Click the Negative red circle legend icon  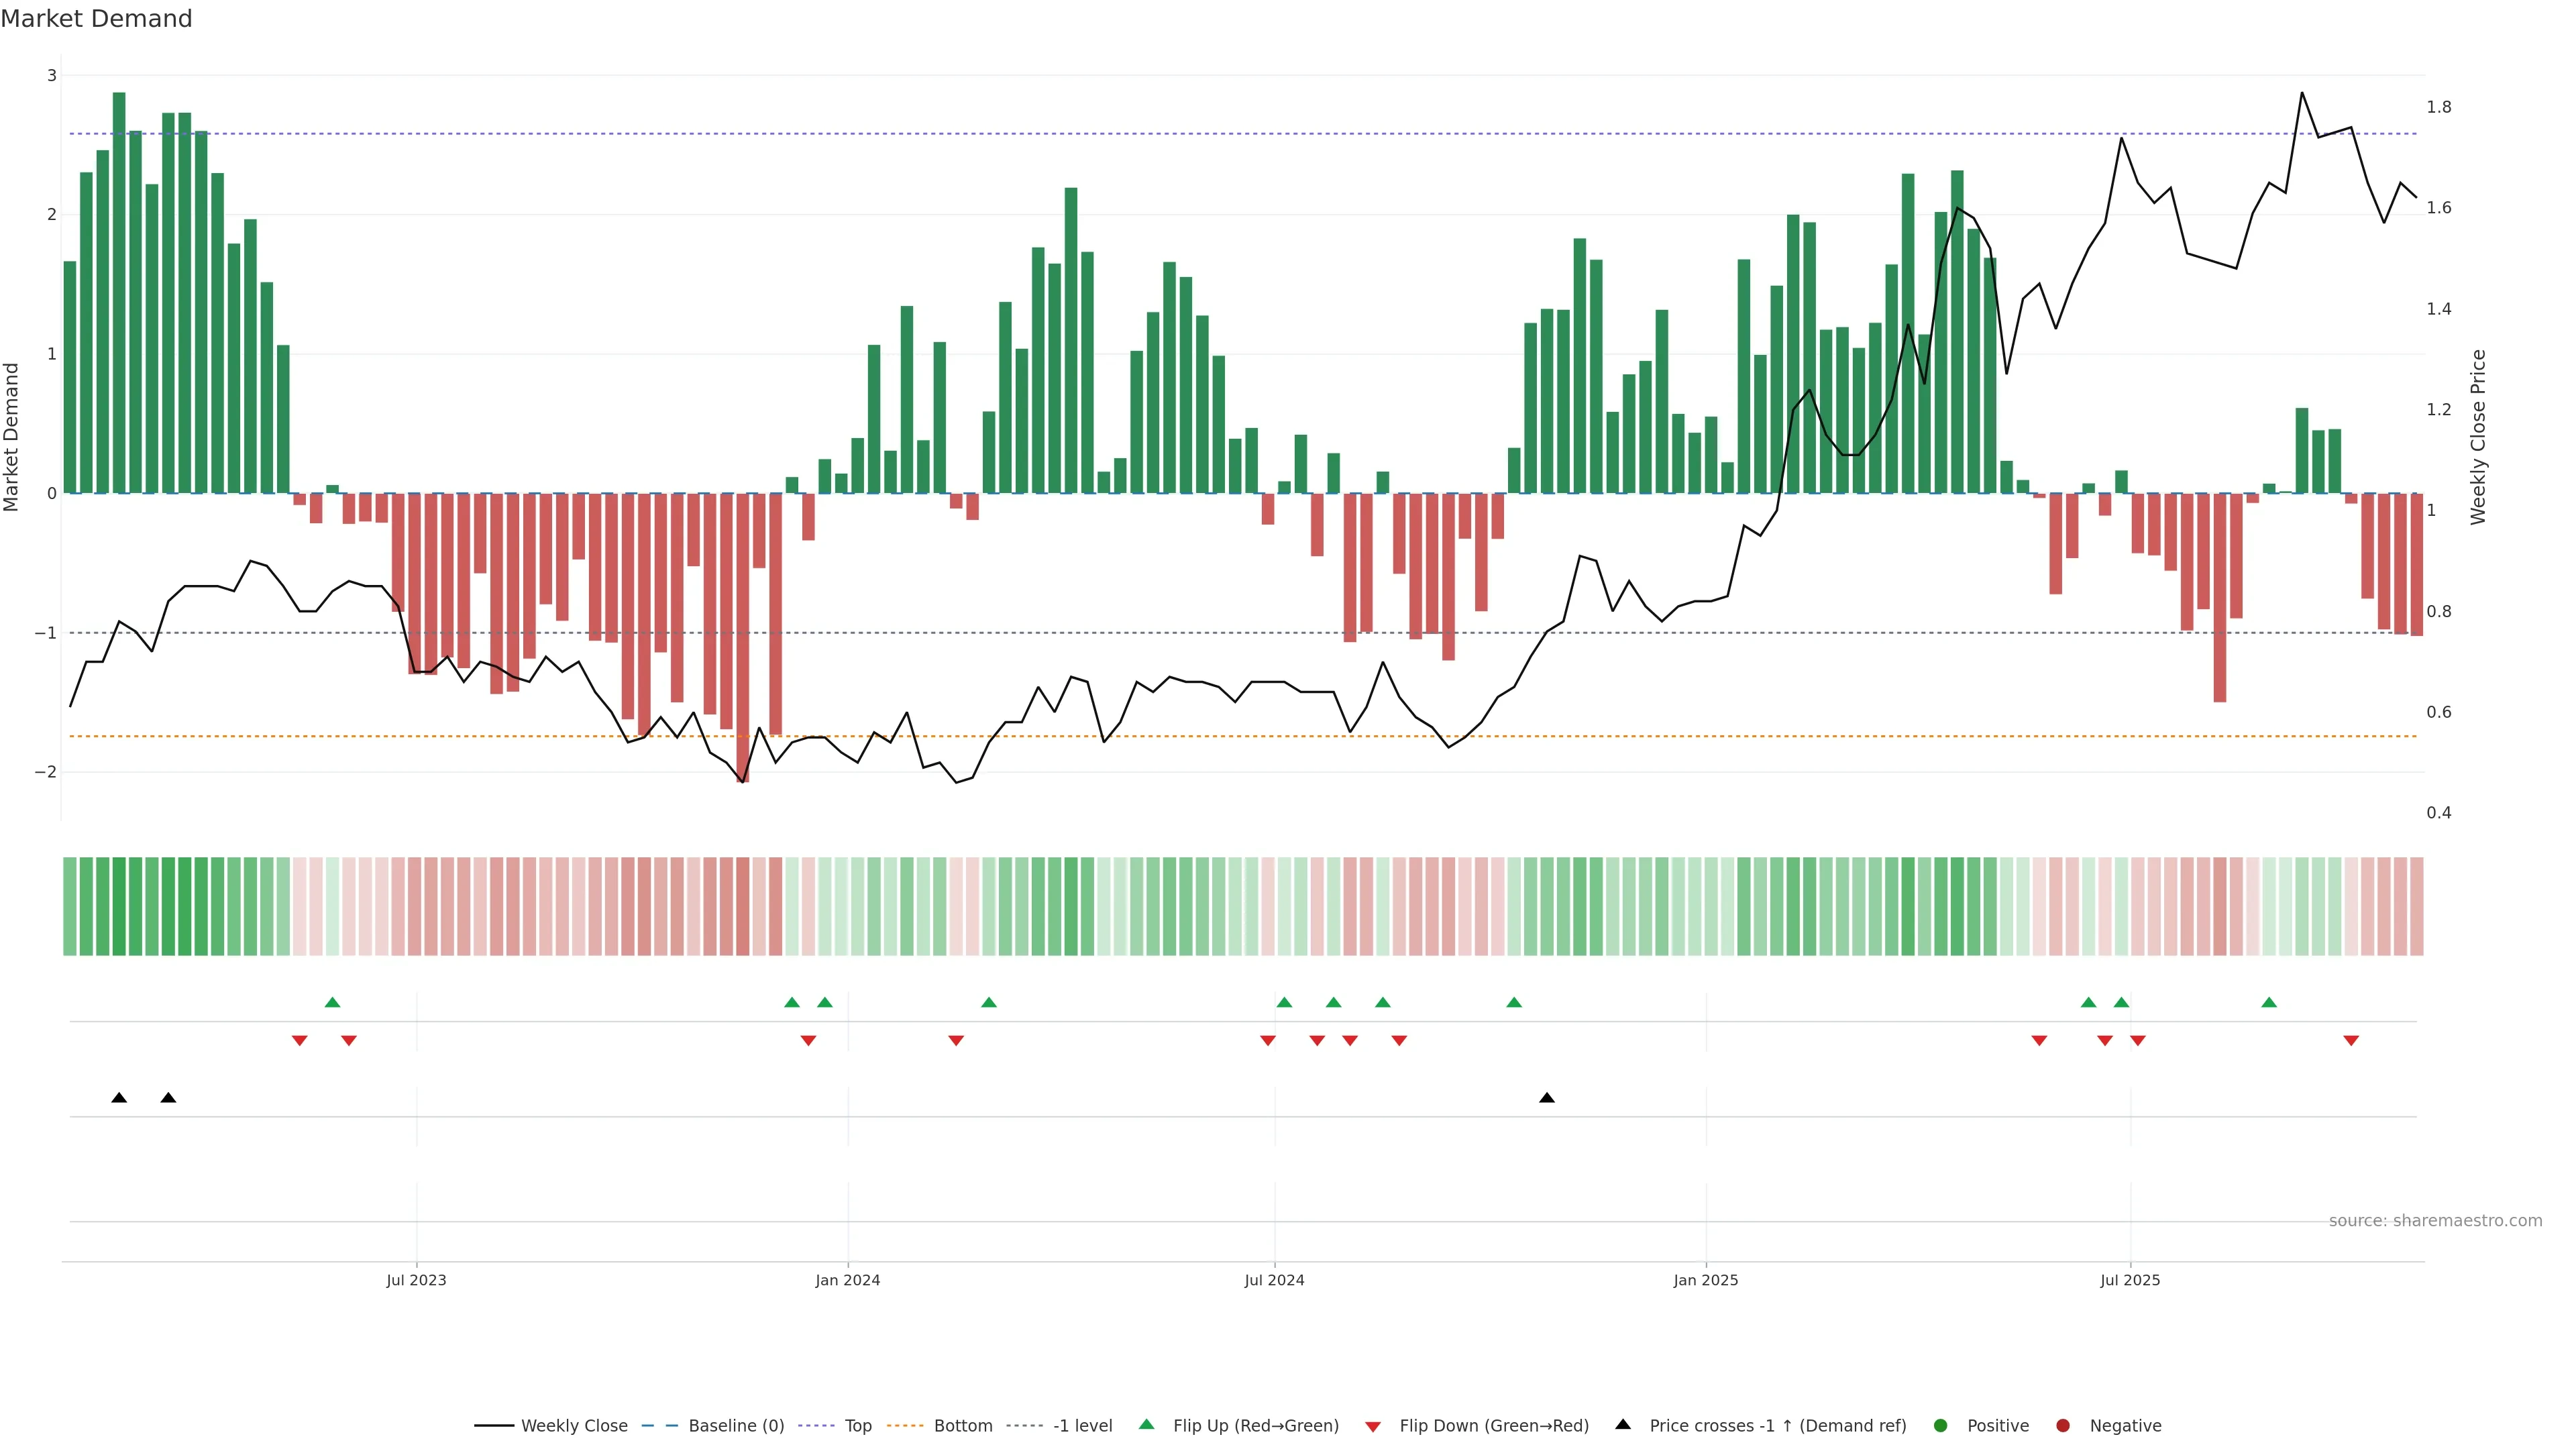pos(2063,1426)
